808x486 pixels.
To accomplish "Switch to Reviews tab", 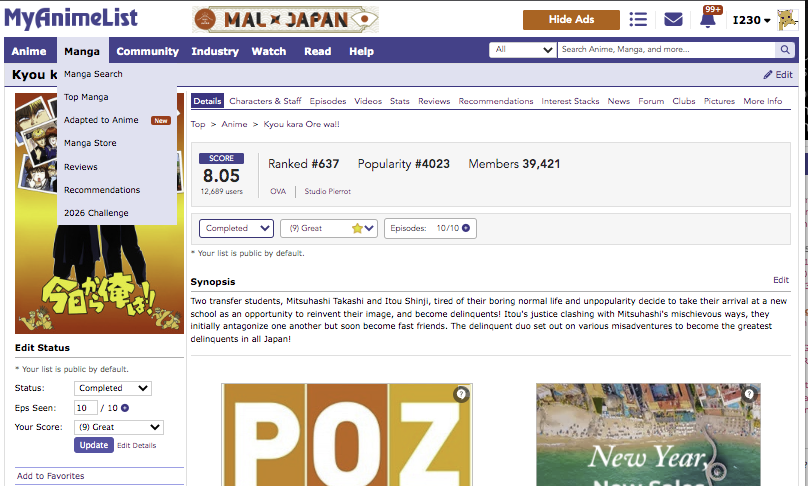I will coord(434,101).
